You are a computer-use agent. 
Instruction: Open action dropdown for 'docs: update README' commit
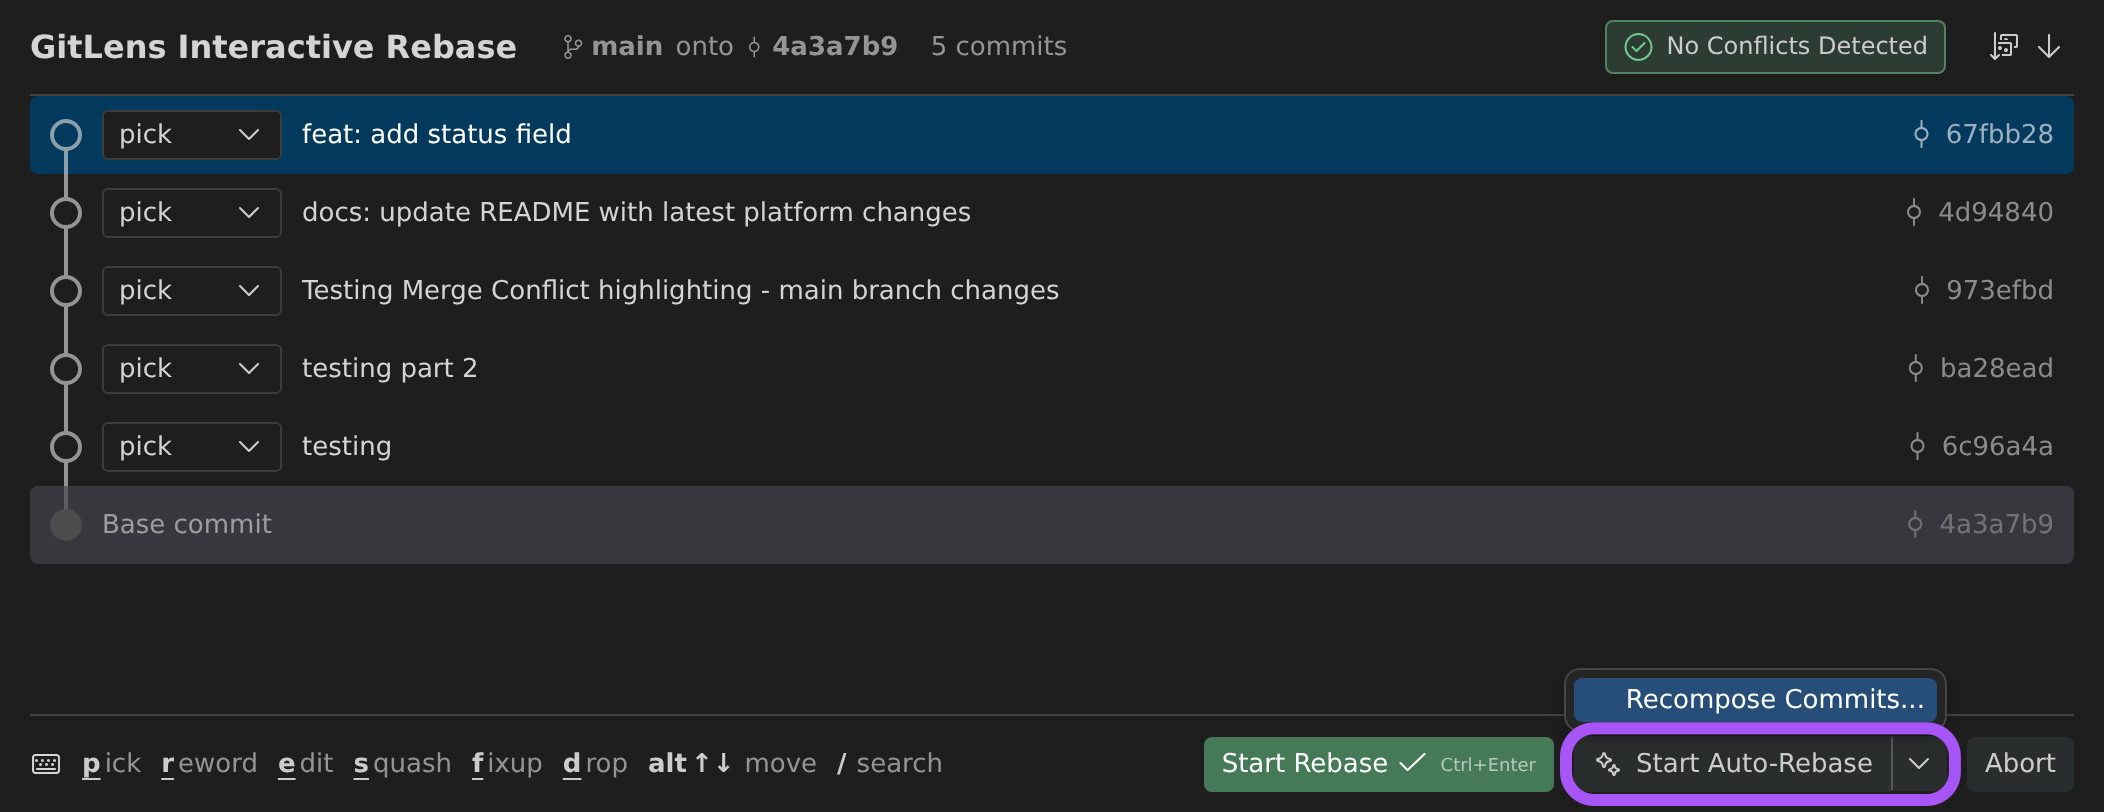point(191,212)
